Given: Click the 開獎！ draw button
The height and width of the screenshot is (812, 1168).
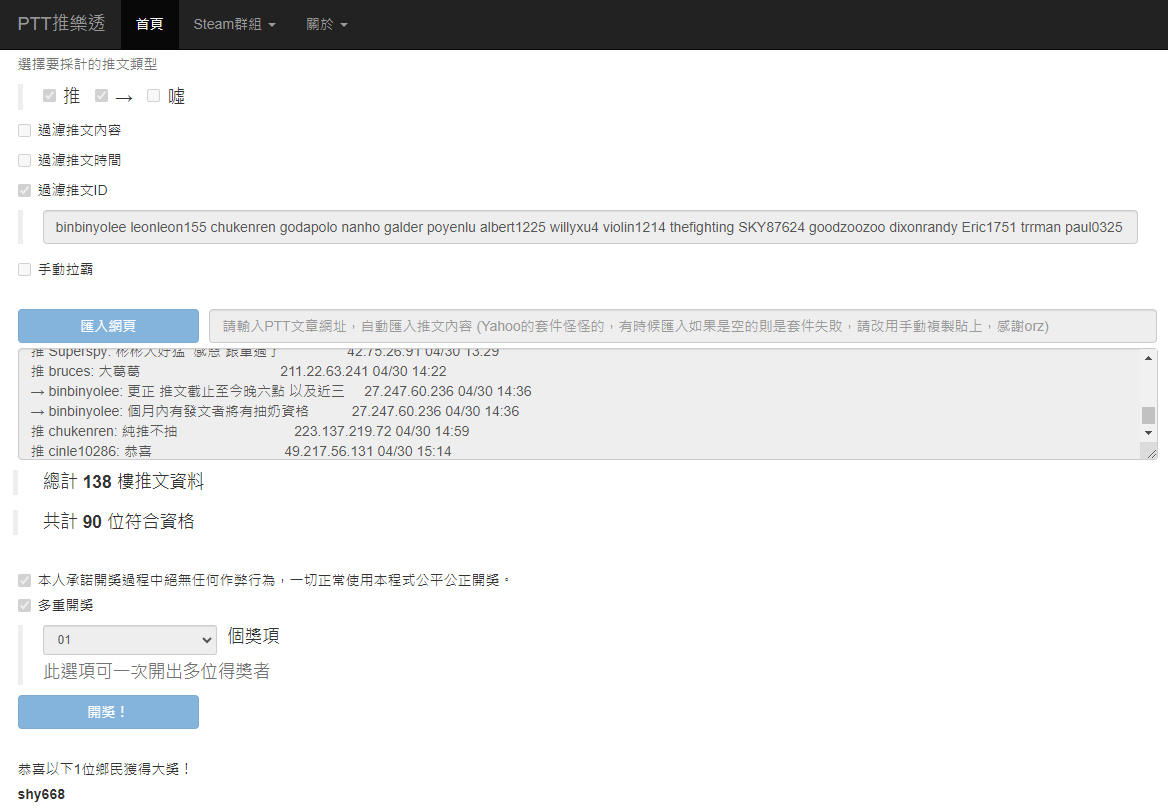Looking at the screenshot, I should (108, 712).
